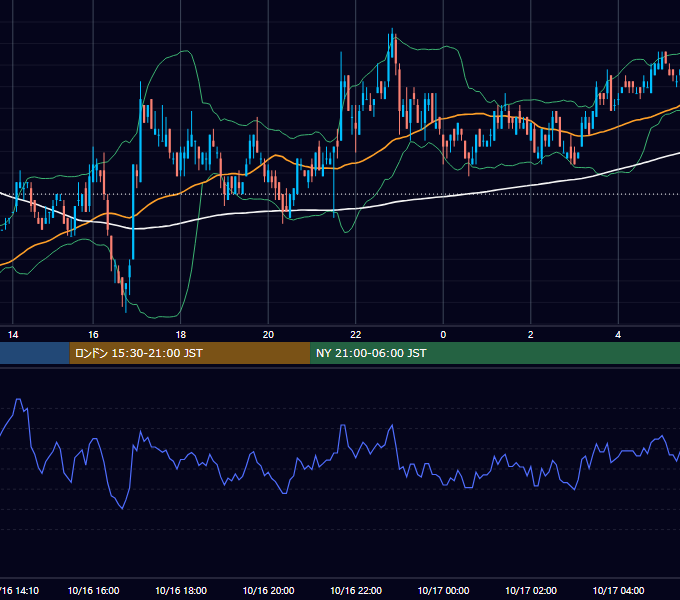The width and height of the screenshot is (680, 600).
Task: Click the blue session band before London
Action: [x=35, y=353]
